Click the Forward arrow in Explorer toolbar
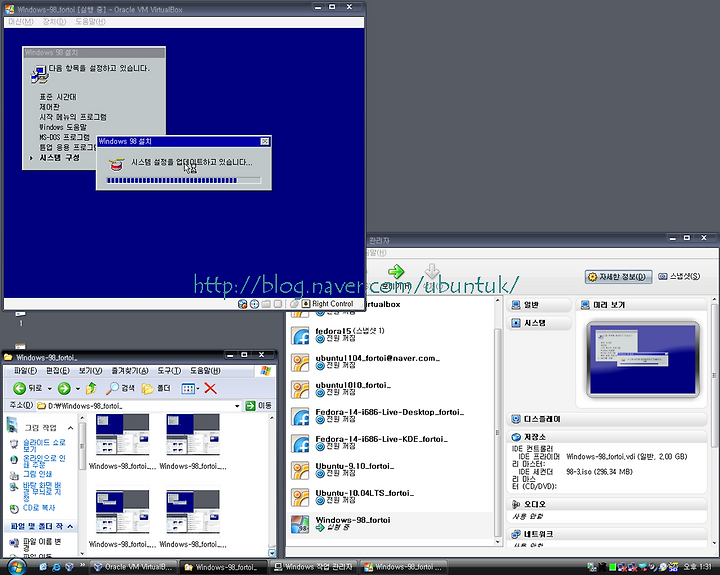 pyautogui.click(x=64, y=389)
